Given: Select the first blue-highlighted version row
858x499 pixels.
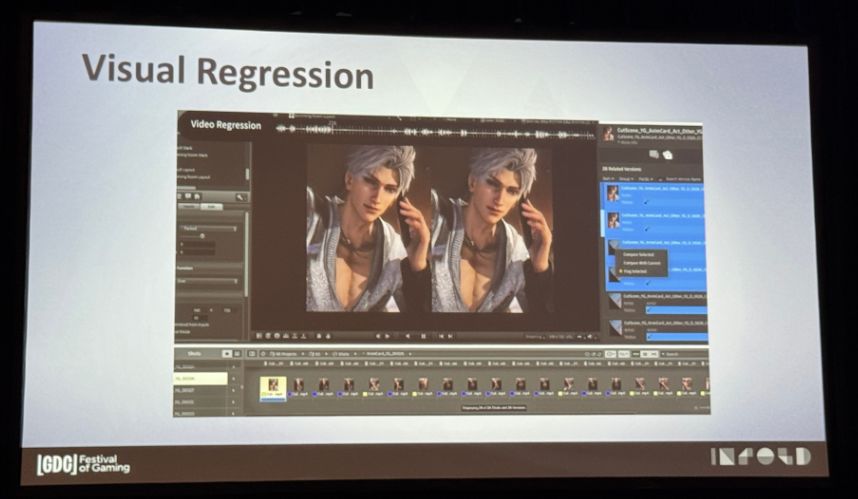Looking at the screenshot, I should pos(652,195).
